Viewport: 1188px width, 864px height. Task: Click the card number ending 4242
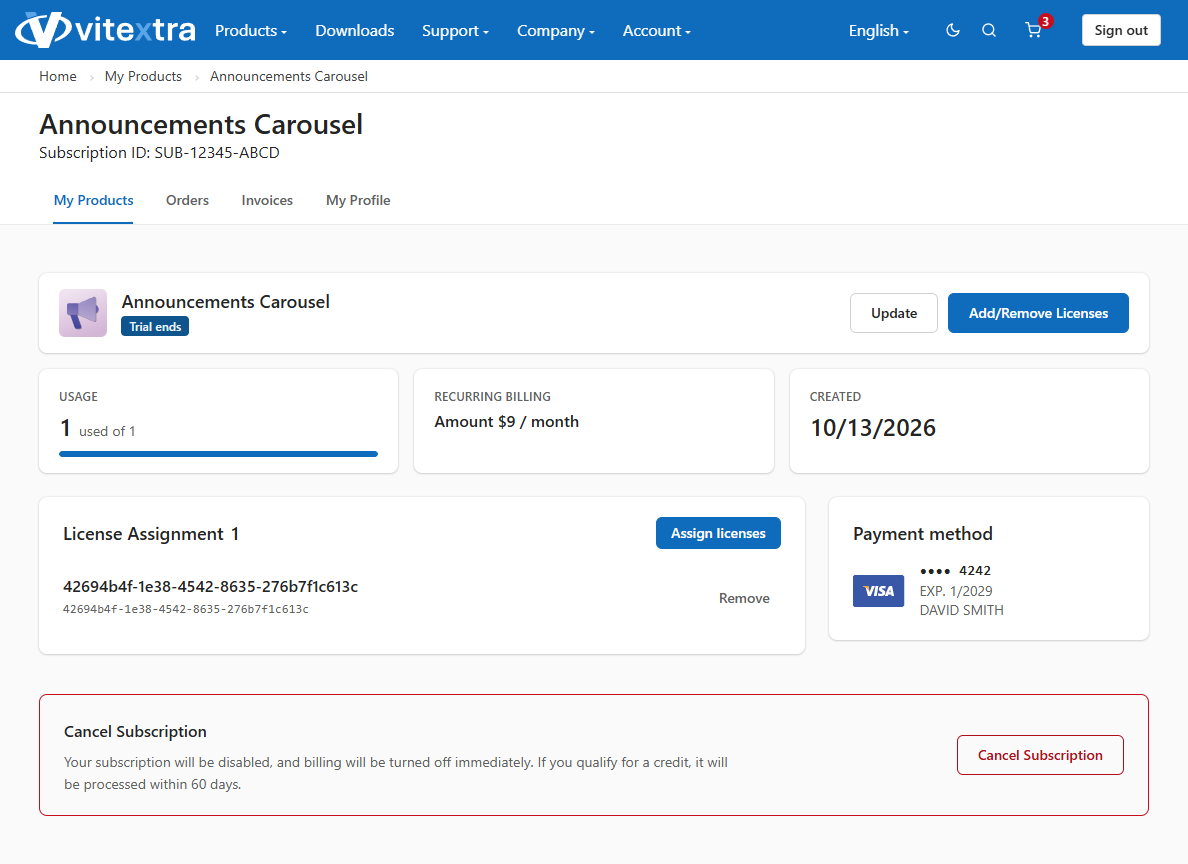coord(955,571)
